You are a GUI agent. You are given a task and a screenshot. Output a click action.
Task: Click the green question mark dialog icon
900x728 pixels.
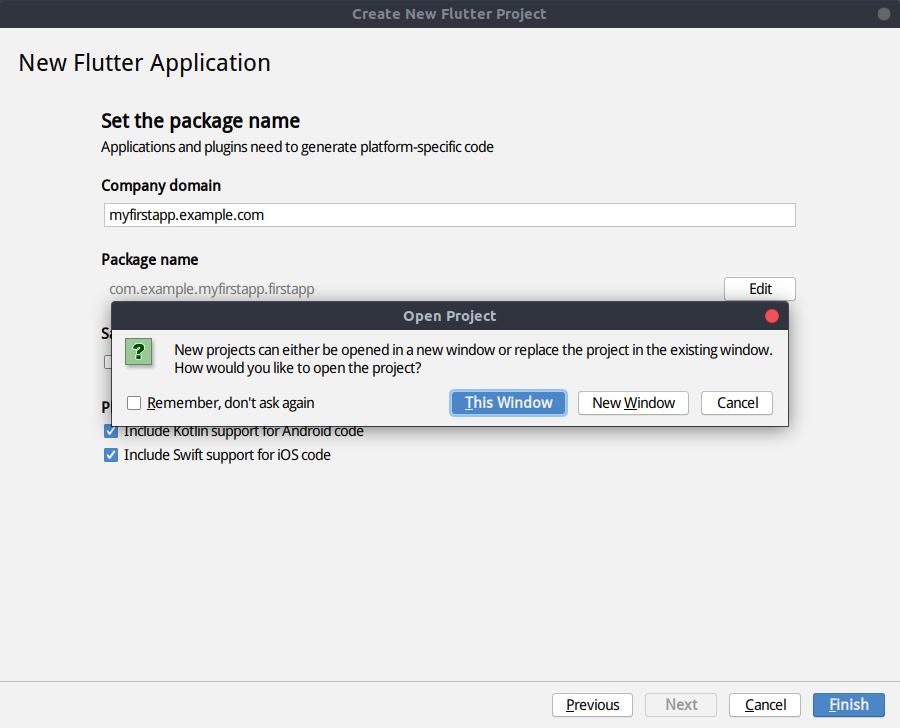point(139,352)
